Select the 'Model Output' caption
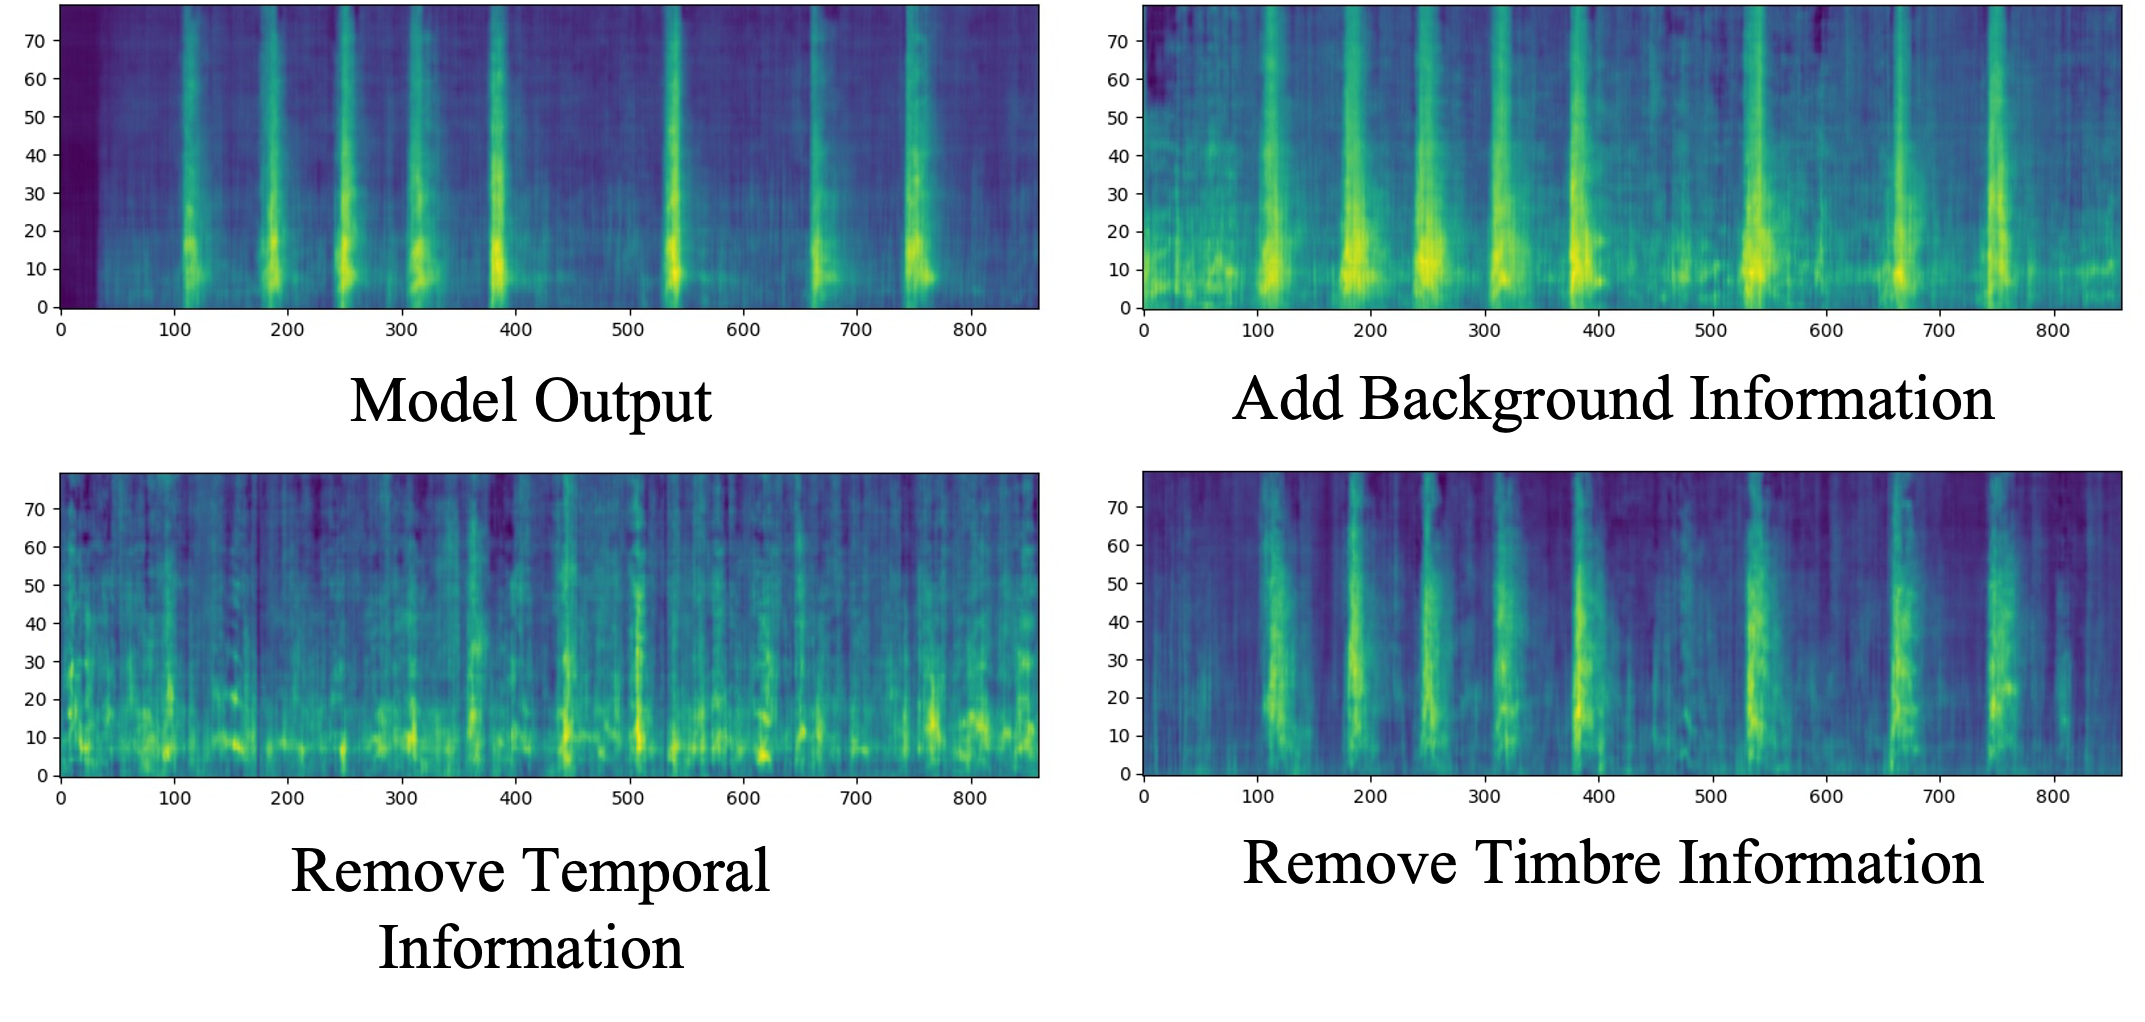 [530, 401]
